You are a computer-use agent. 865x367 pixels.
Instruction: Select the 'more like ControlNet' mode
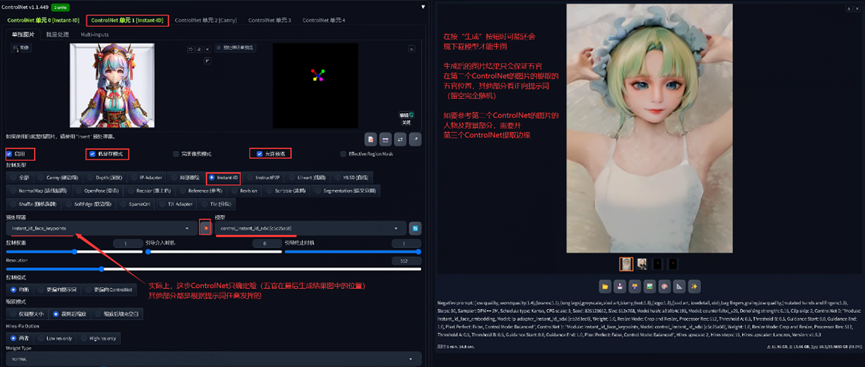[x=110, y=290]
